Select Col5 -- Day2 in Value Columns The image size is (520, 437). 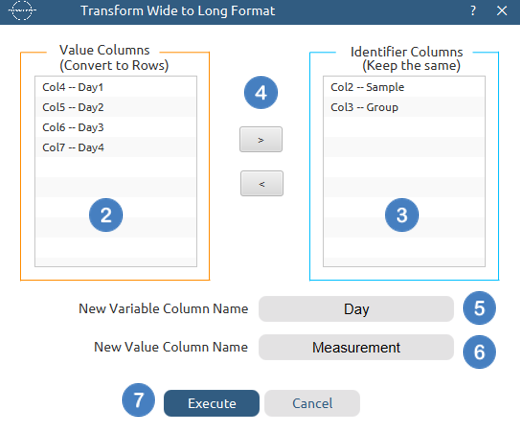[x=116, y=107]
